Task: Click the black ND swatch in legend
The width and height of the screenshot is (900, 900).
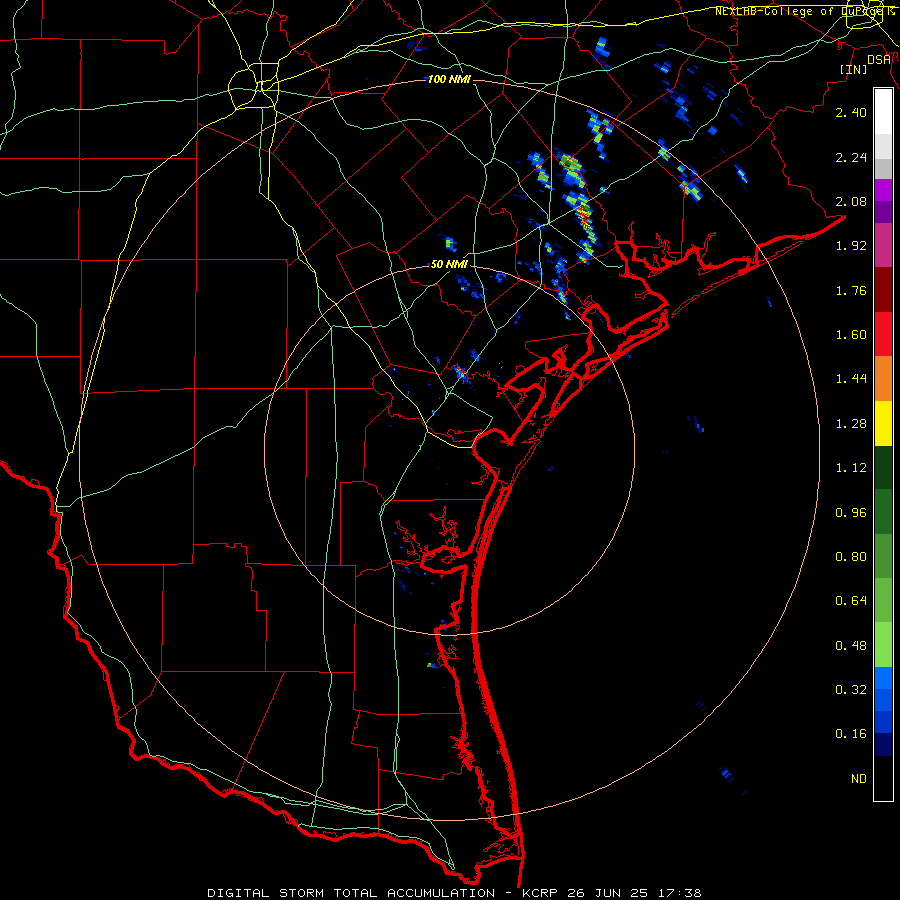Action: 883,778
